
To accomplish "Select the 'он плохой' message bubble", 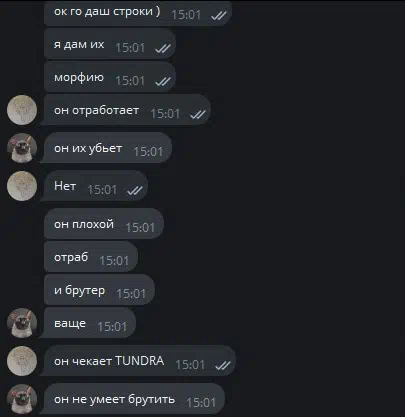I will (x=104, y=224).
